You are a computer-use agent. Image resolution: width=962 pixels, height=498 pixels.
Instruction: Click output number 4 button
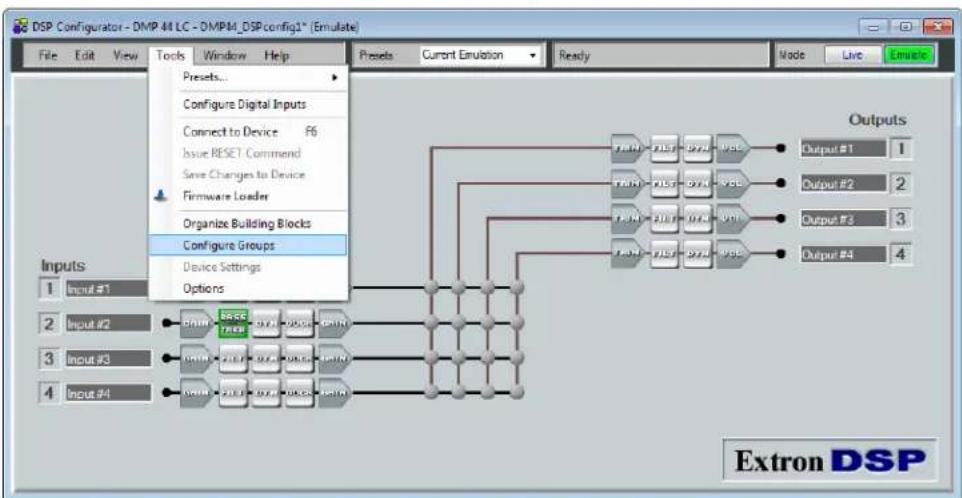(x=901, y=253)
